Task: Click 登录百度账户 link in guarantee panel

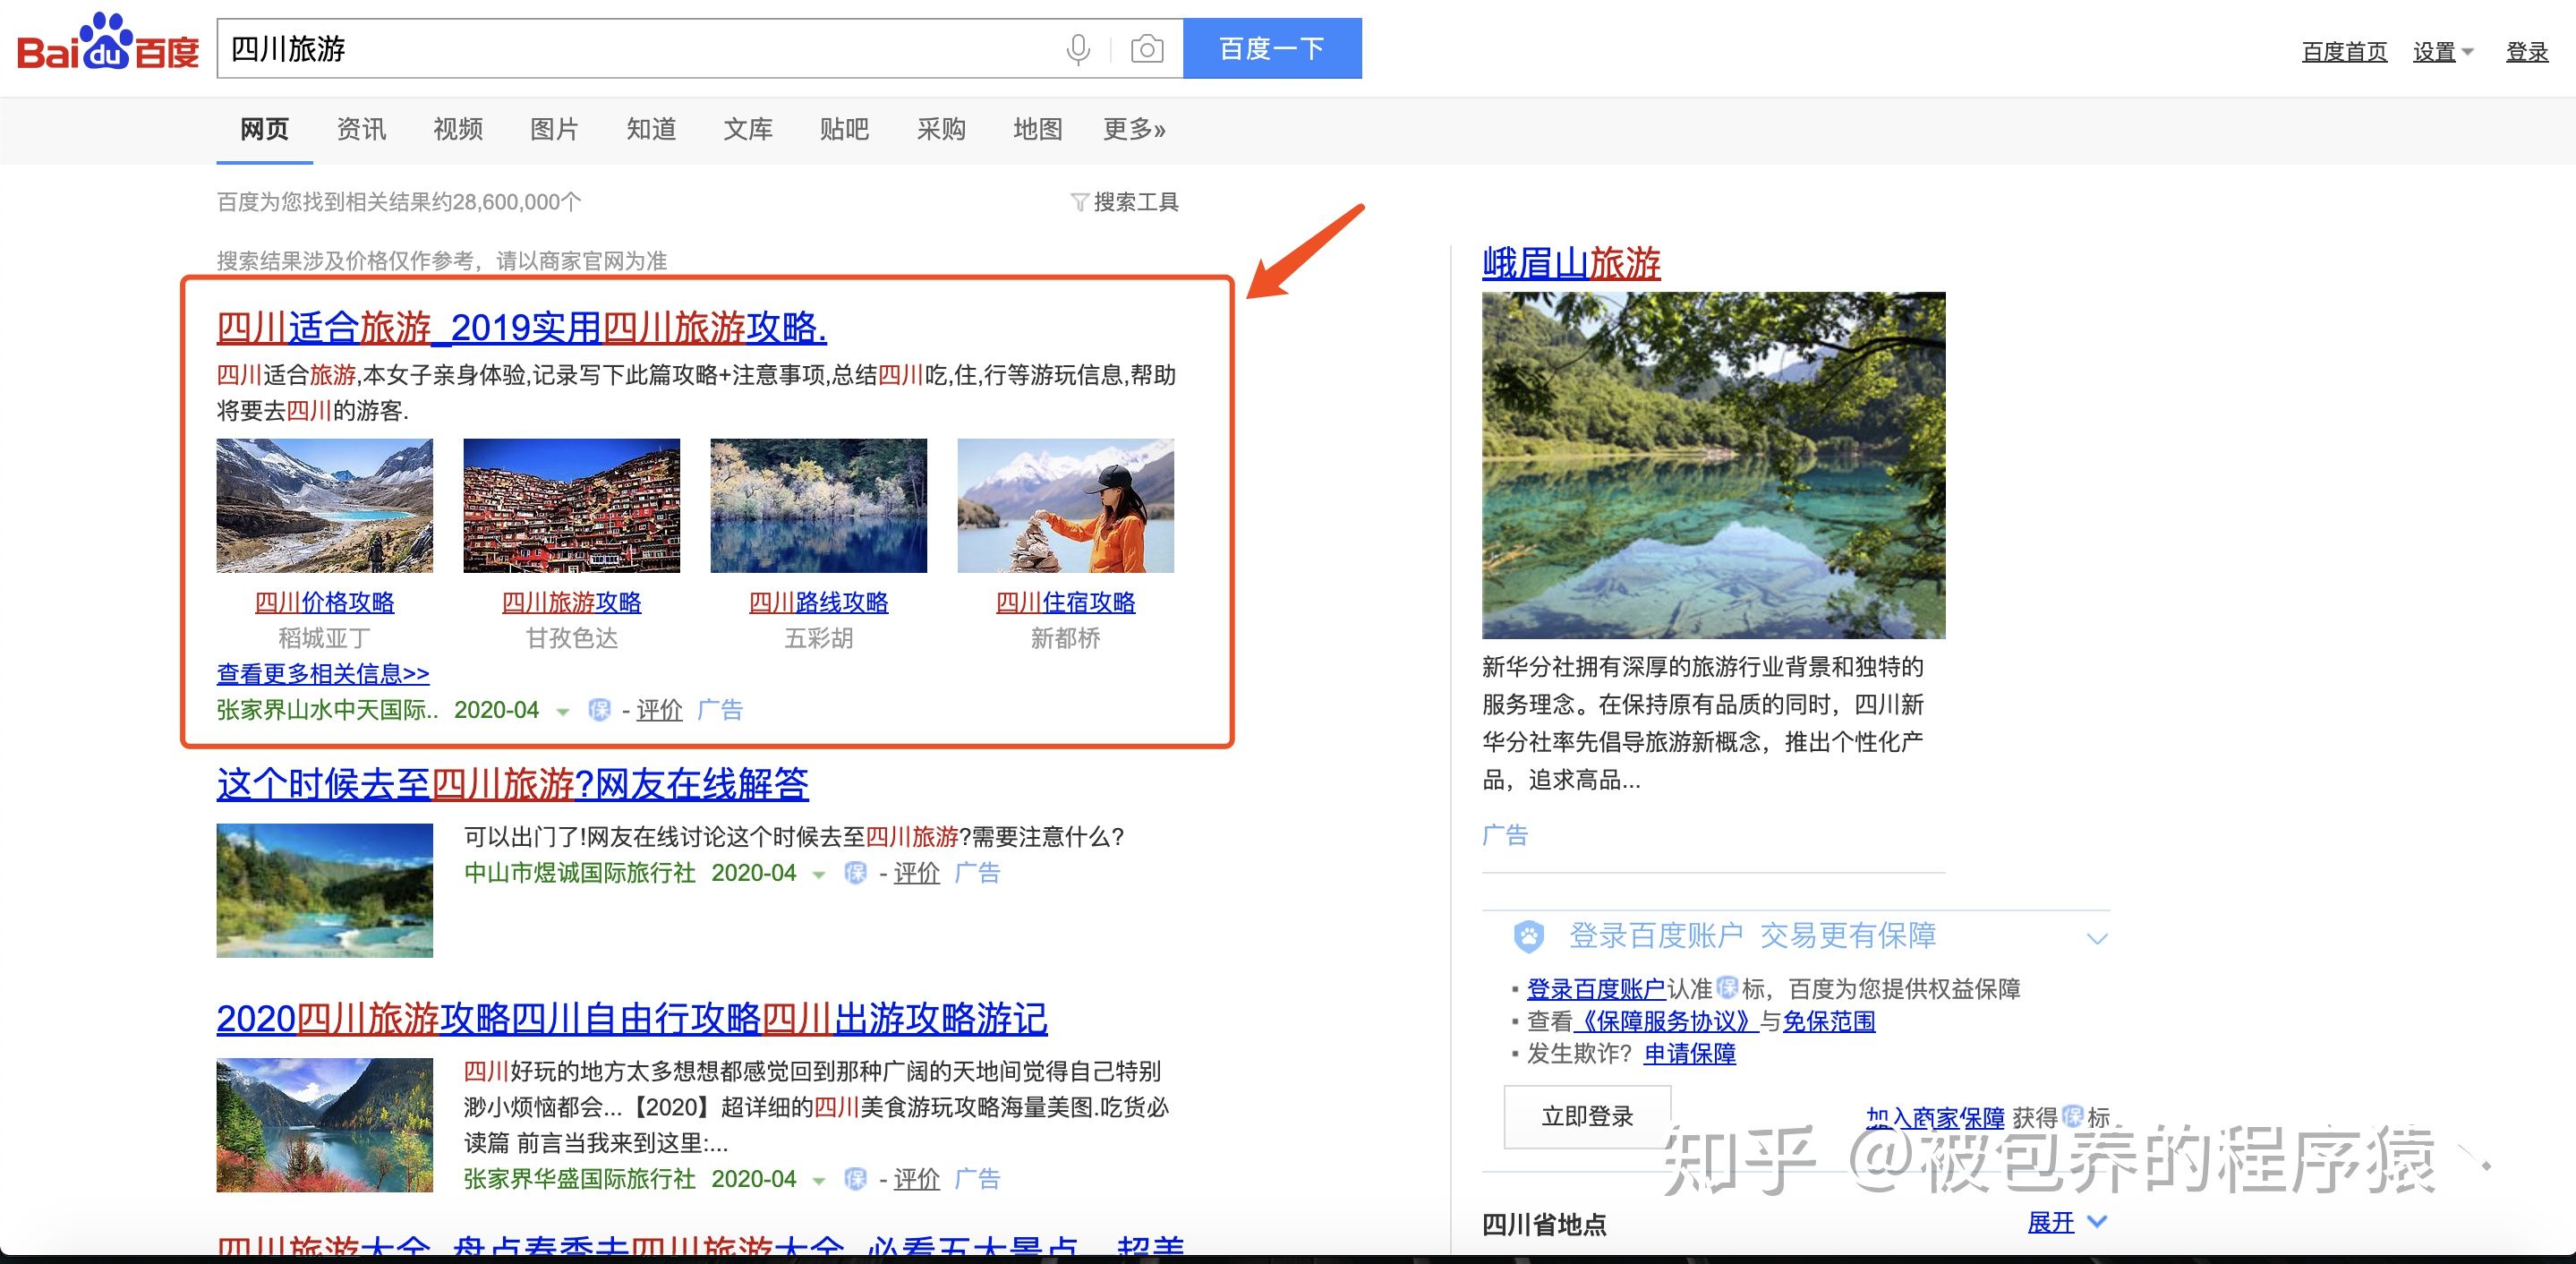Action: 1596,989
